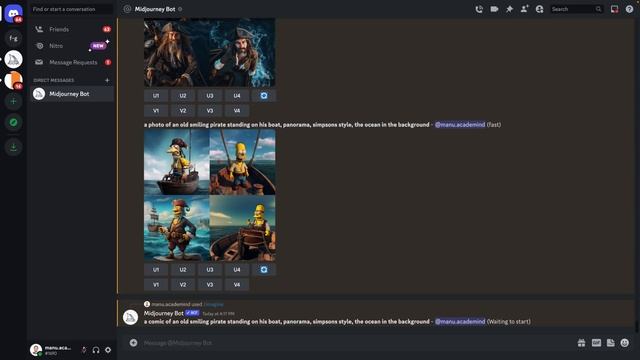This screenshot has height=360, width=640.
Task: Open the Friends tab
Action: click(72, 29)
